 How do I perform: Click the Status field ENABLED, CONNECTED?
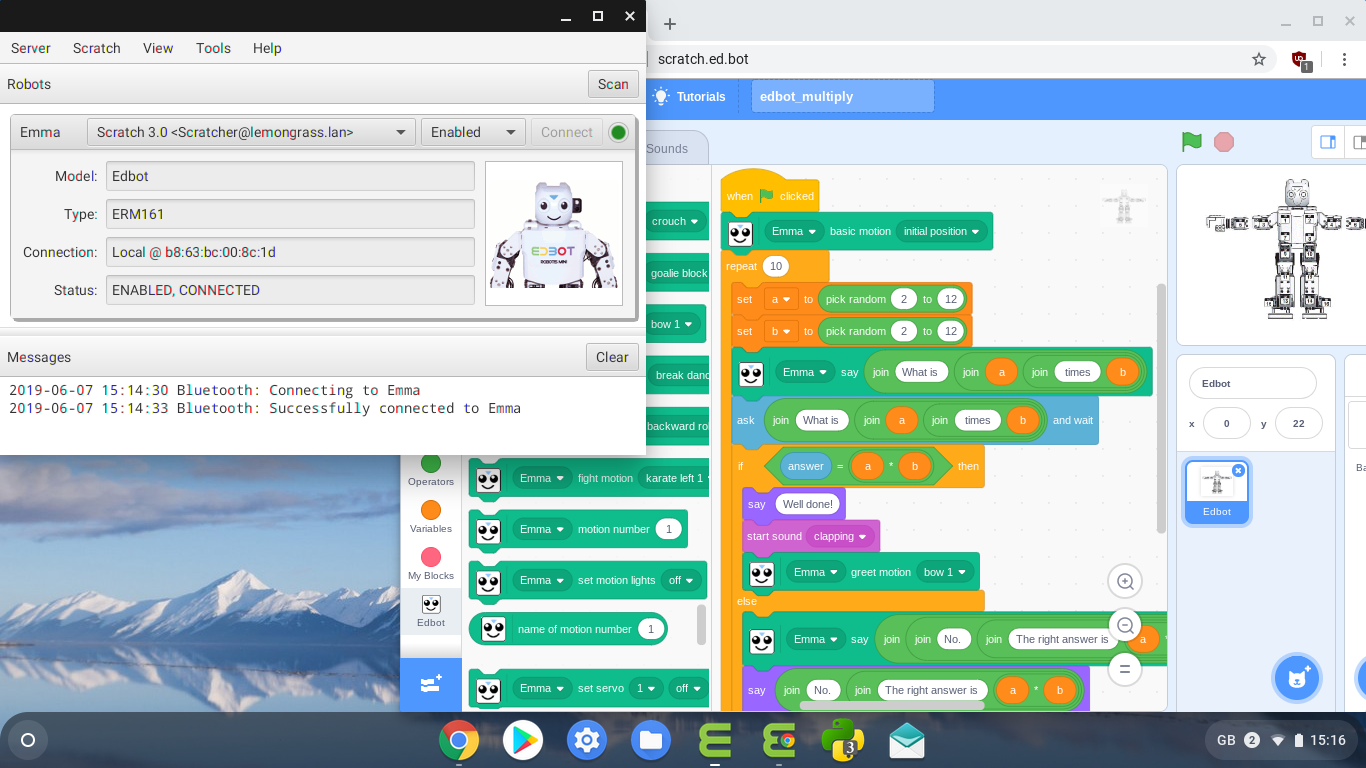point(290,290)
